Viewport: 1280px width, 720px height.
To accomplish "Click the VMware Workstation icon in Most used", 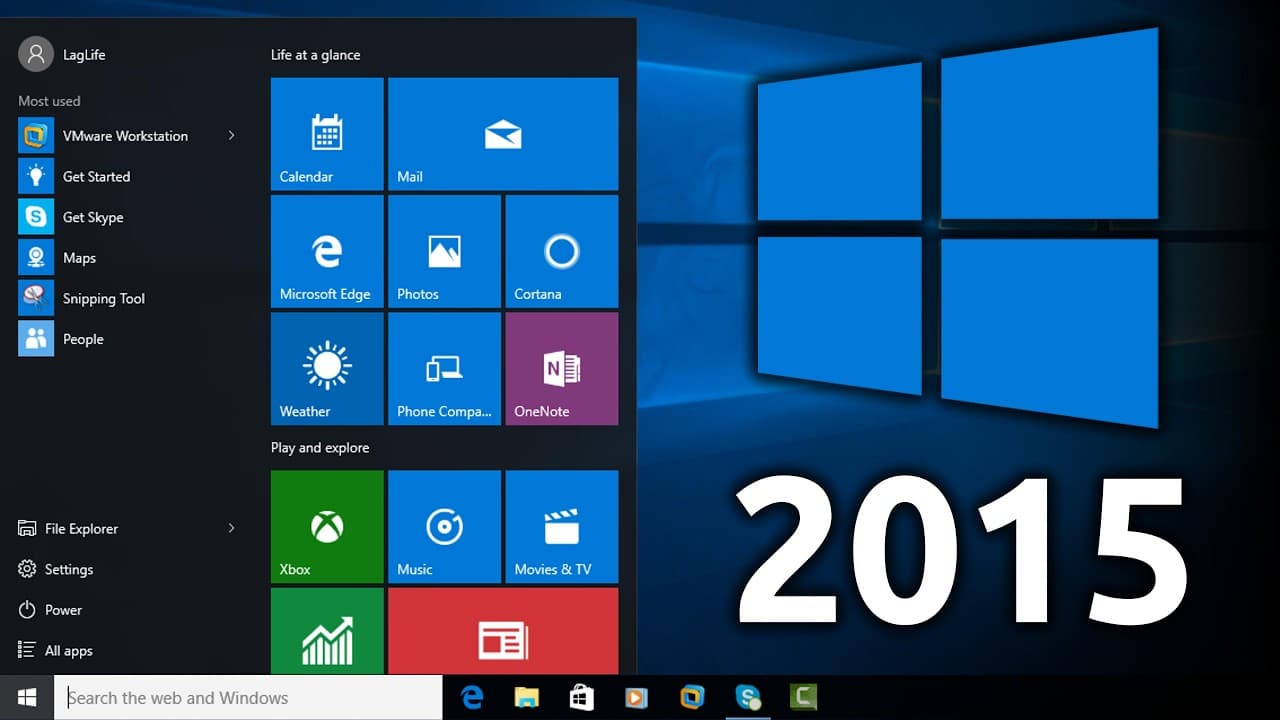I will click(36, 135).
